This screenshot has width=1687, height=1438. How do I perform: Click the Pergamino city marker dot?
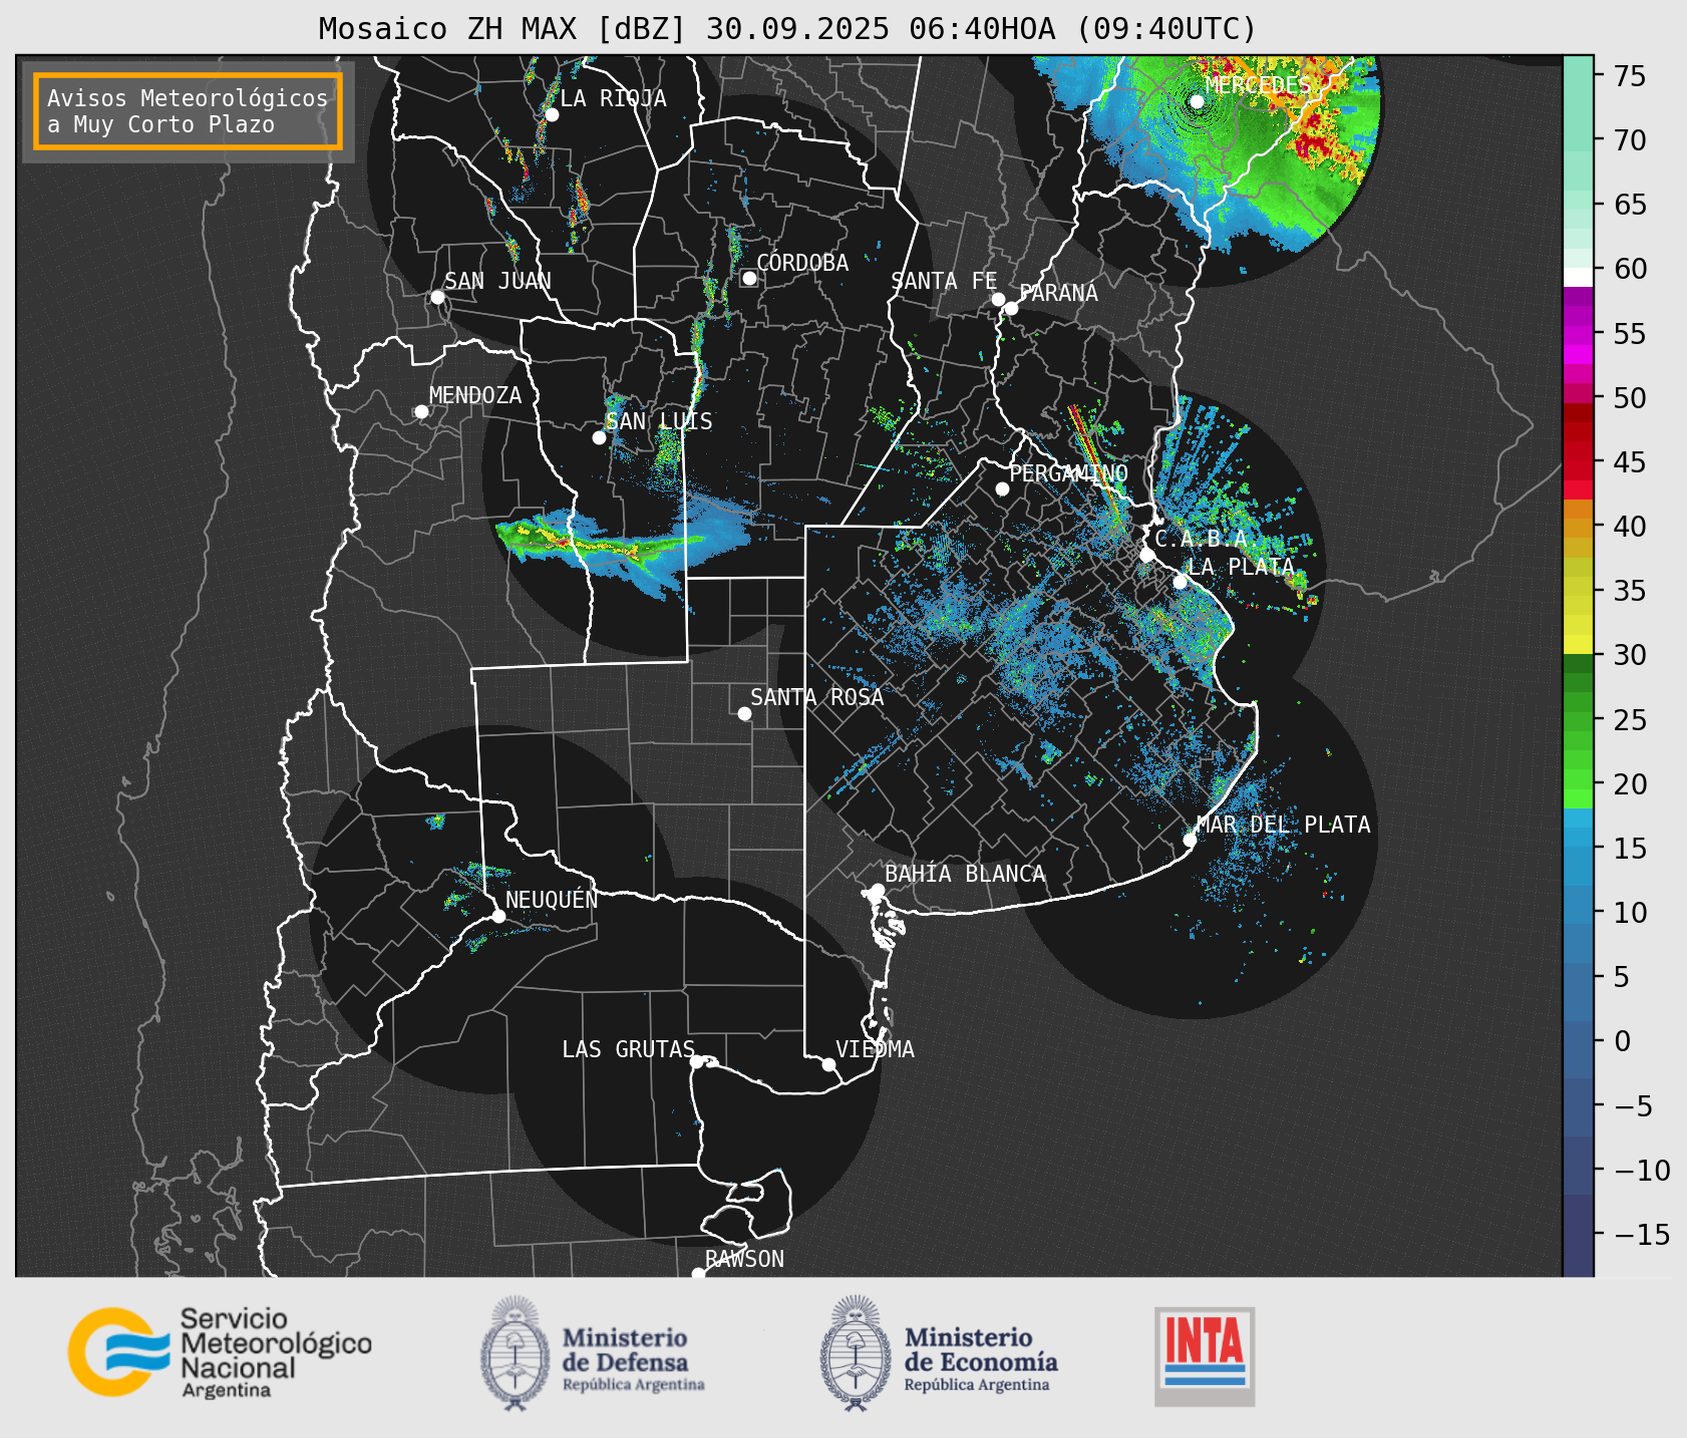1002,489
